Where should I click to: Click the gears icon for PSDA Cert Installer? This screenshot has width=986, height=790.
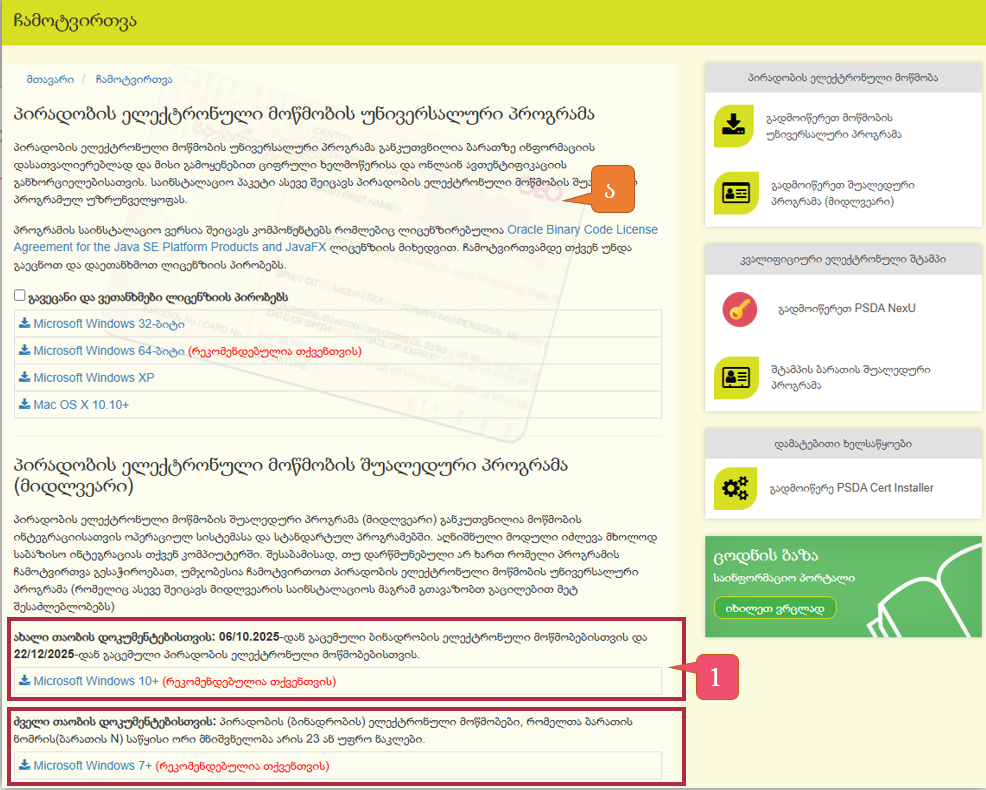(736, 488)
